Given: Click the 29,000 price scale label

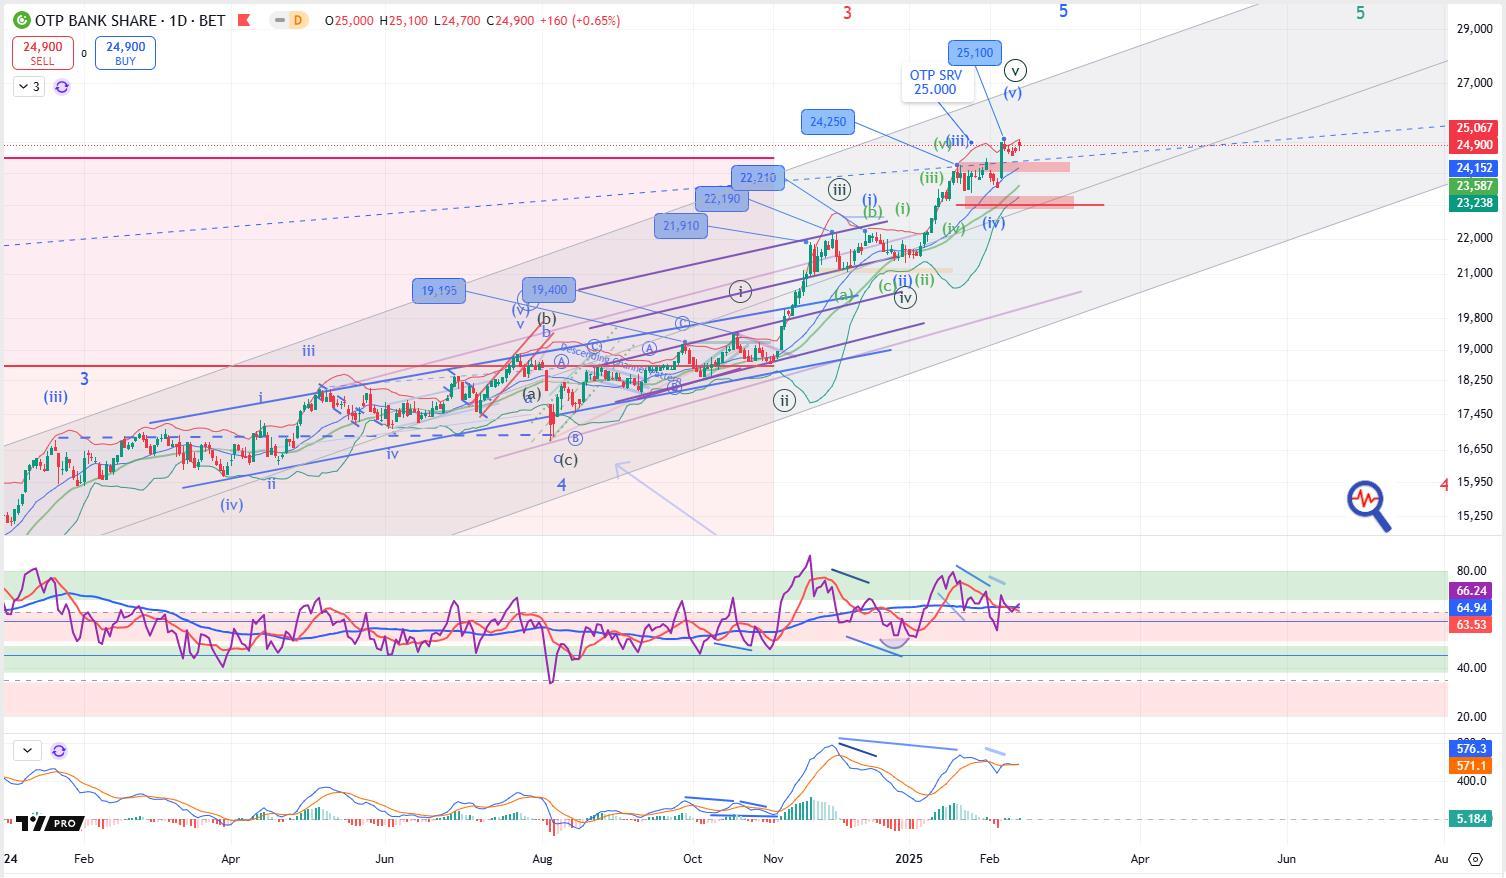Looking at the screenshot, I should (x=1474, y=29).
